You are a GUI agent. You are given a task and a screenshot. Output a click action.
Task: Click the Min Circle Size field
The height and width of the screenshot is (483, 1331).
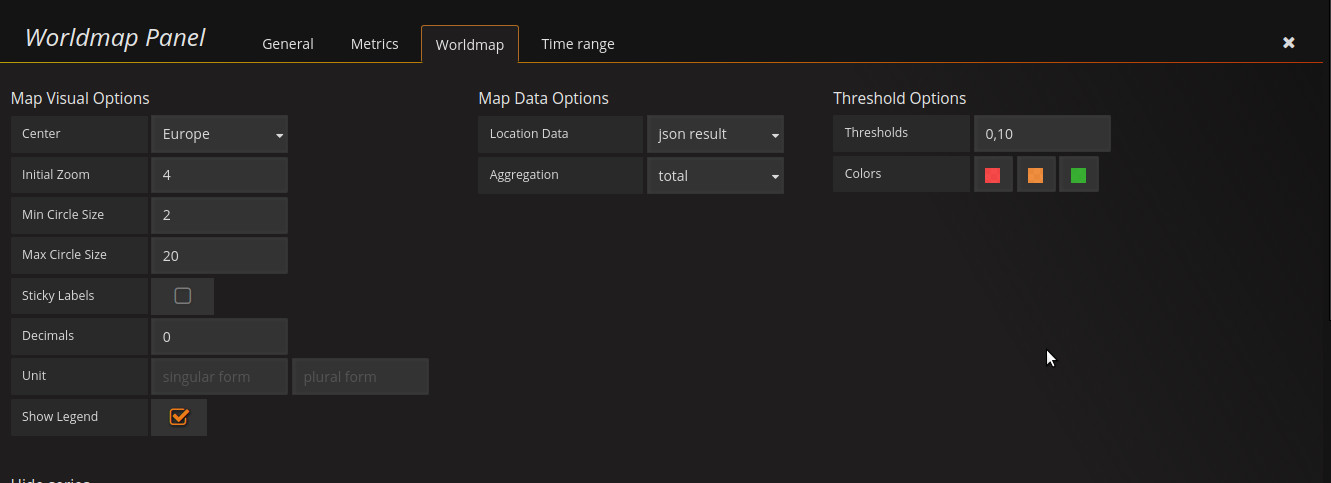pyautogui.click(x=219, y=215)
